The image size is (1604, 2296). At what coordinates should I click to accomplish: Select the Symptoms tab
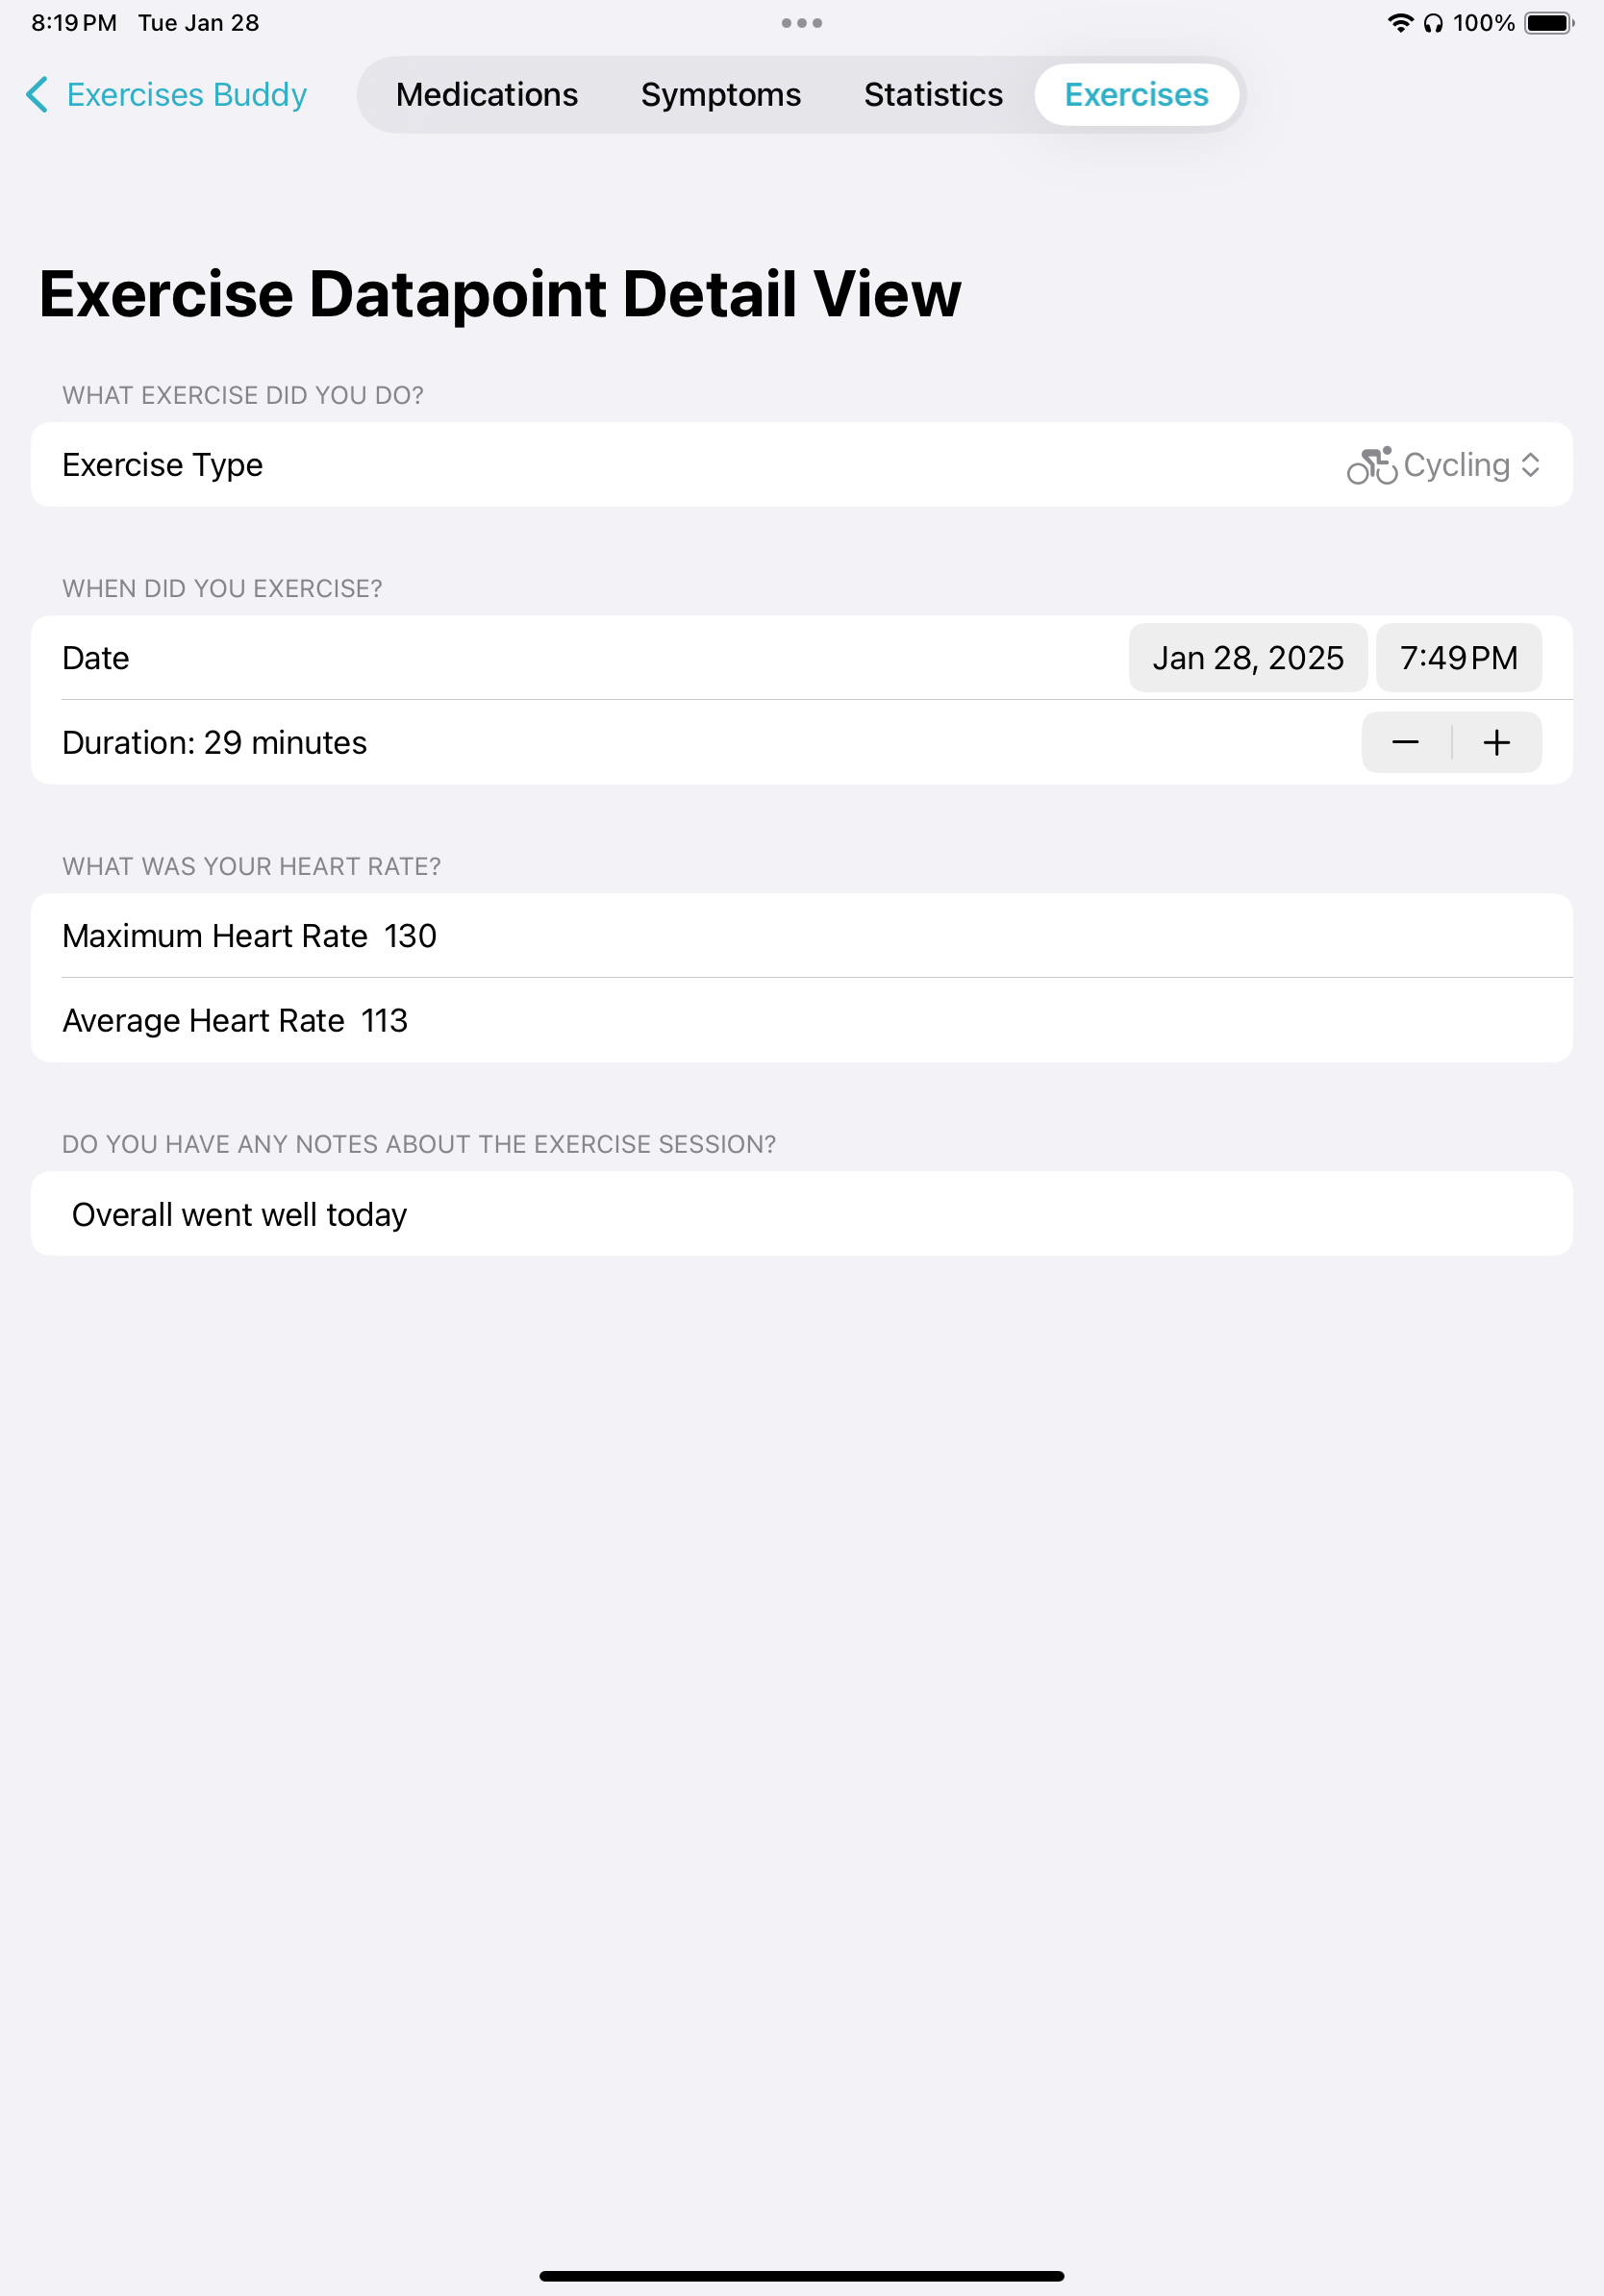721,95
